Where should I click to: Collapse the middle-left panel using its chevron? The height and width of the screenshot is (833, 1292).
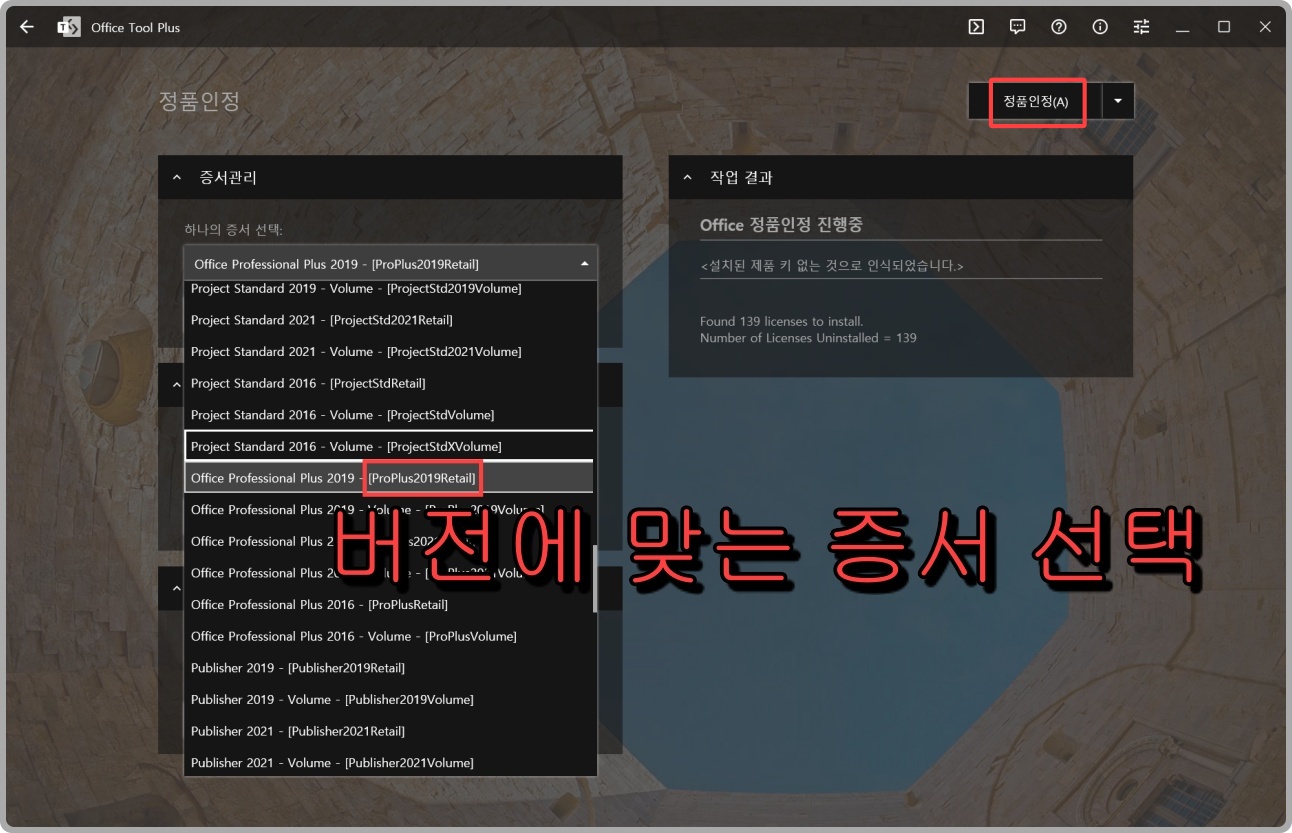[177, 384]
